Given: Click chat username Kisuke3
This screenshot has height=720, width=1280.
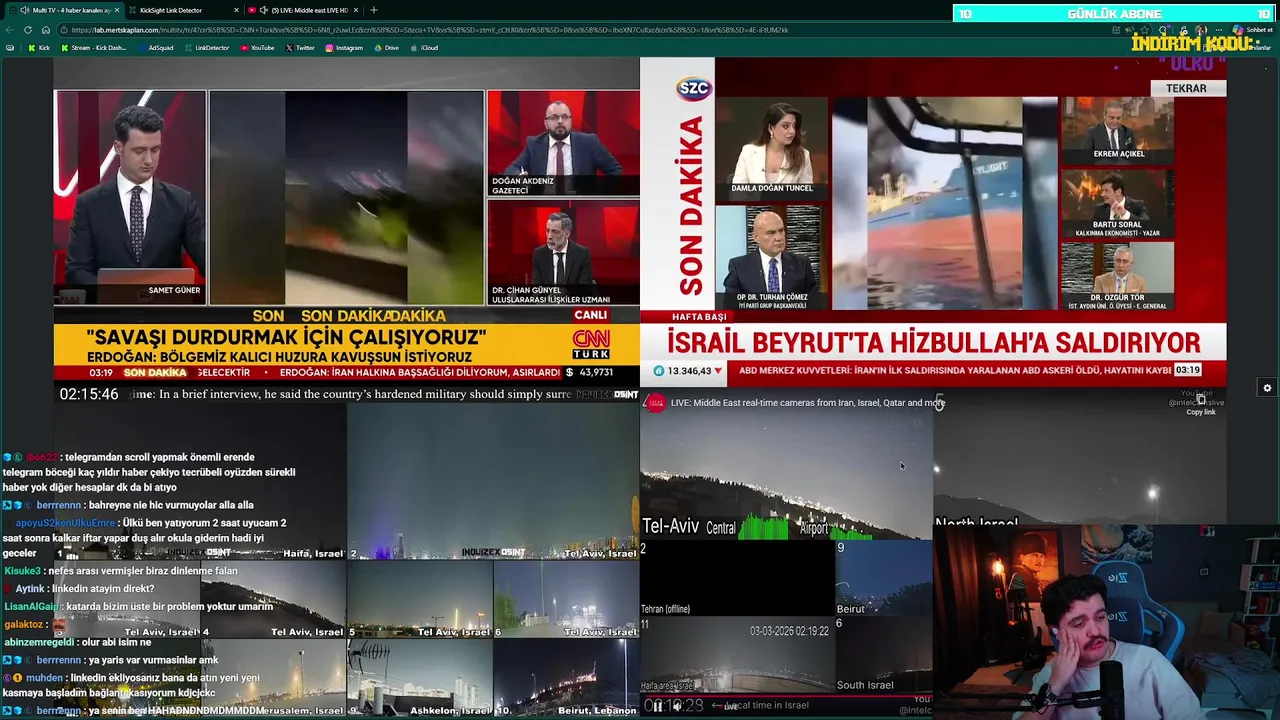Looking at the screenshot, I should (23, 571).
